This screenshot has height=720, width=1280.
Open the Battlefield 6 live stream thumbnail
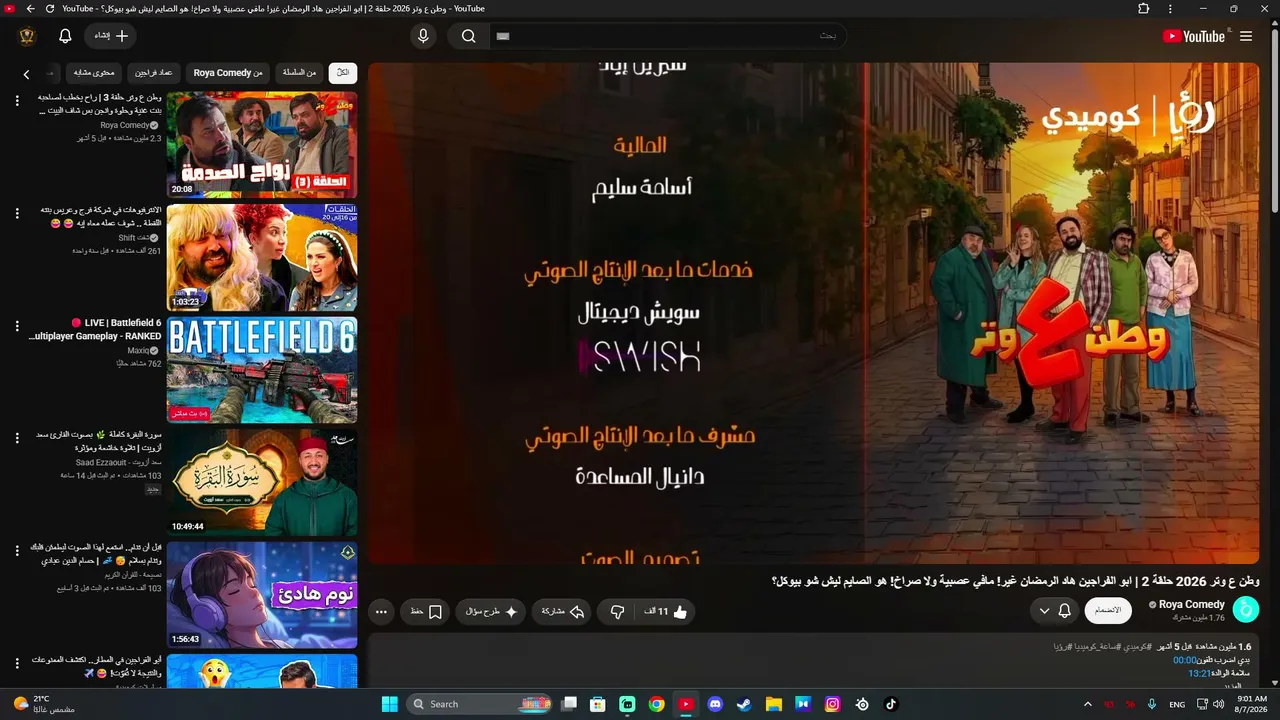262,370
